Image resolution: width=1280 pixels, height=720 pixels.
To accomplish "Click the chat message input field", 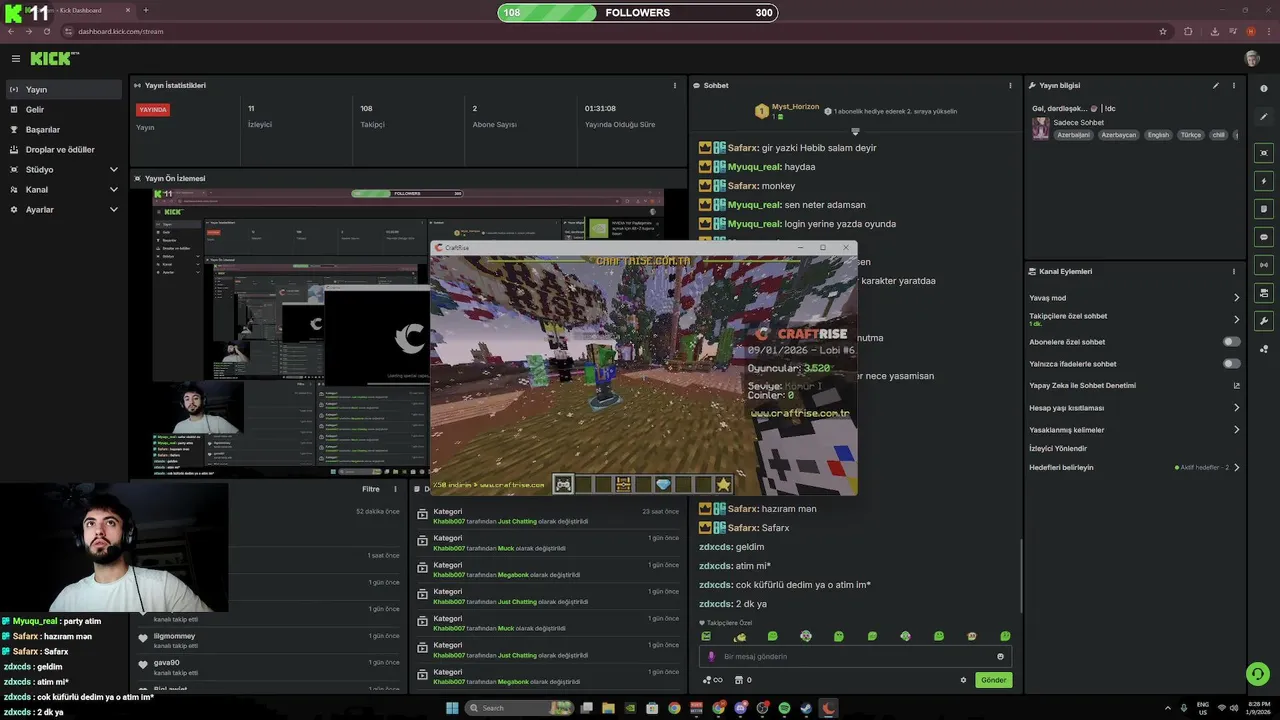I will (x=855, y=657).
